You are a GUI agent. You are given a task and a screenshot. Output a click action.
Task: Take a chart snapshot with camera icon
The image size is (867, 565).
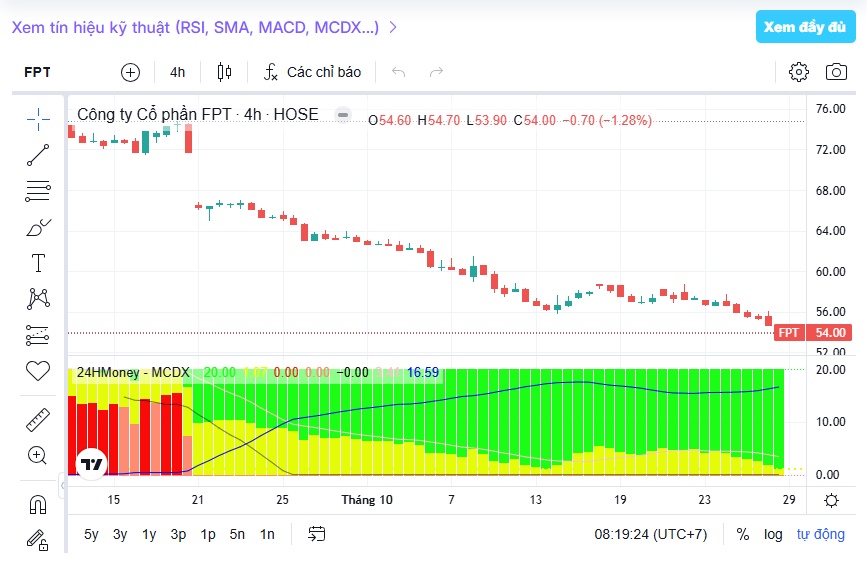(x=836, y=72)
